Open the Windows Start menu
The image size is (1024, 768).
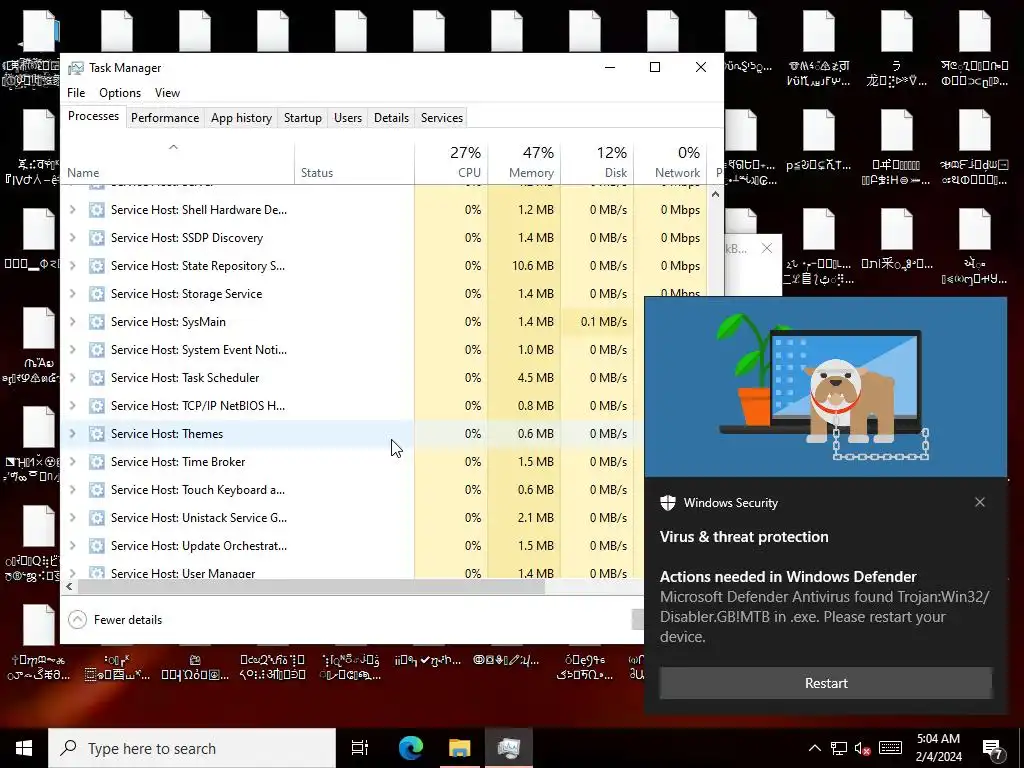pos(24,748)
